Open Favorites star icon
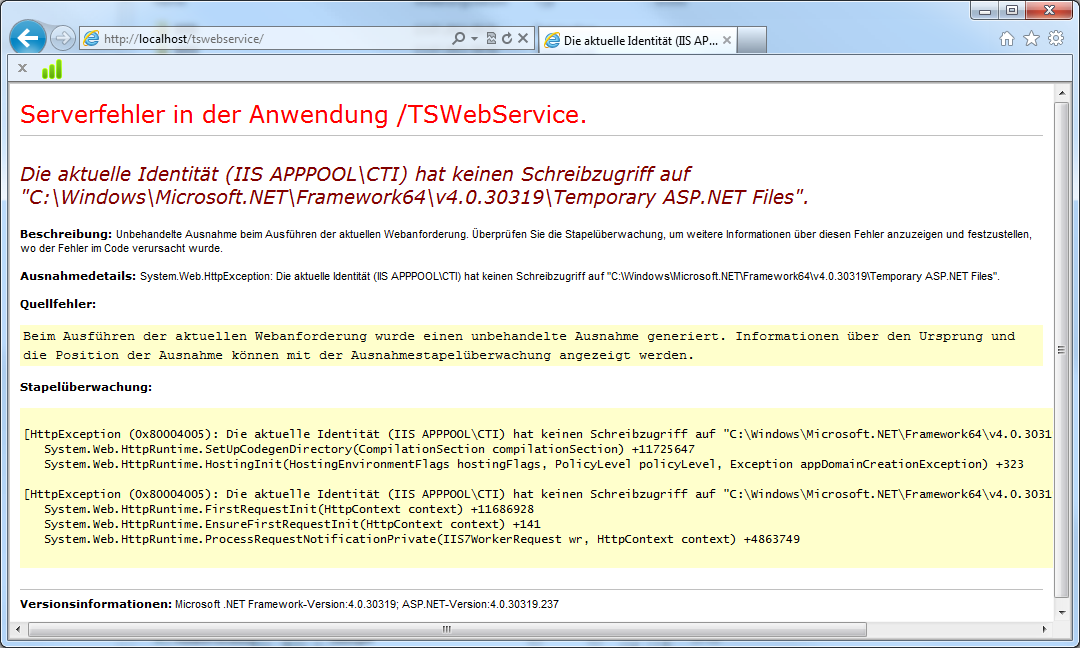Screen dimensions: 1080x648 point(1031,39)
